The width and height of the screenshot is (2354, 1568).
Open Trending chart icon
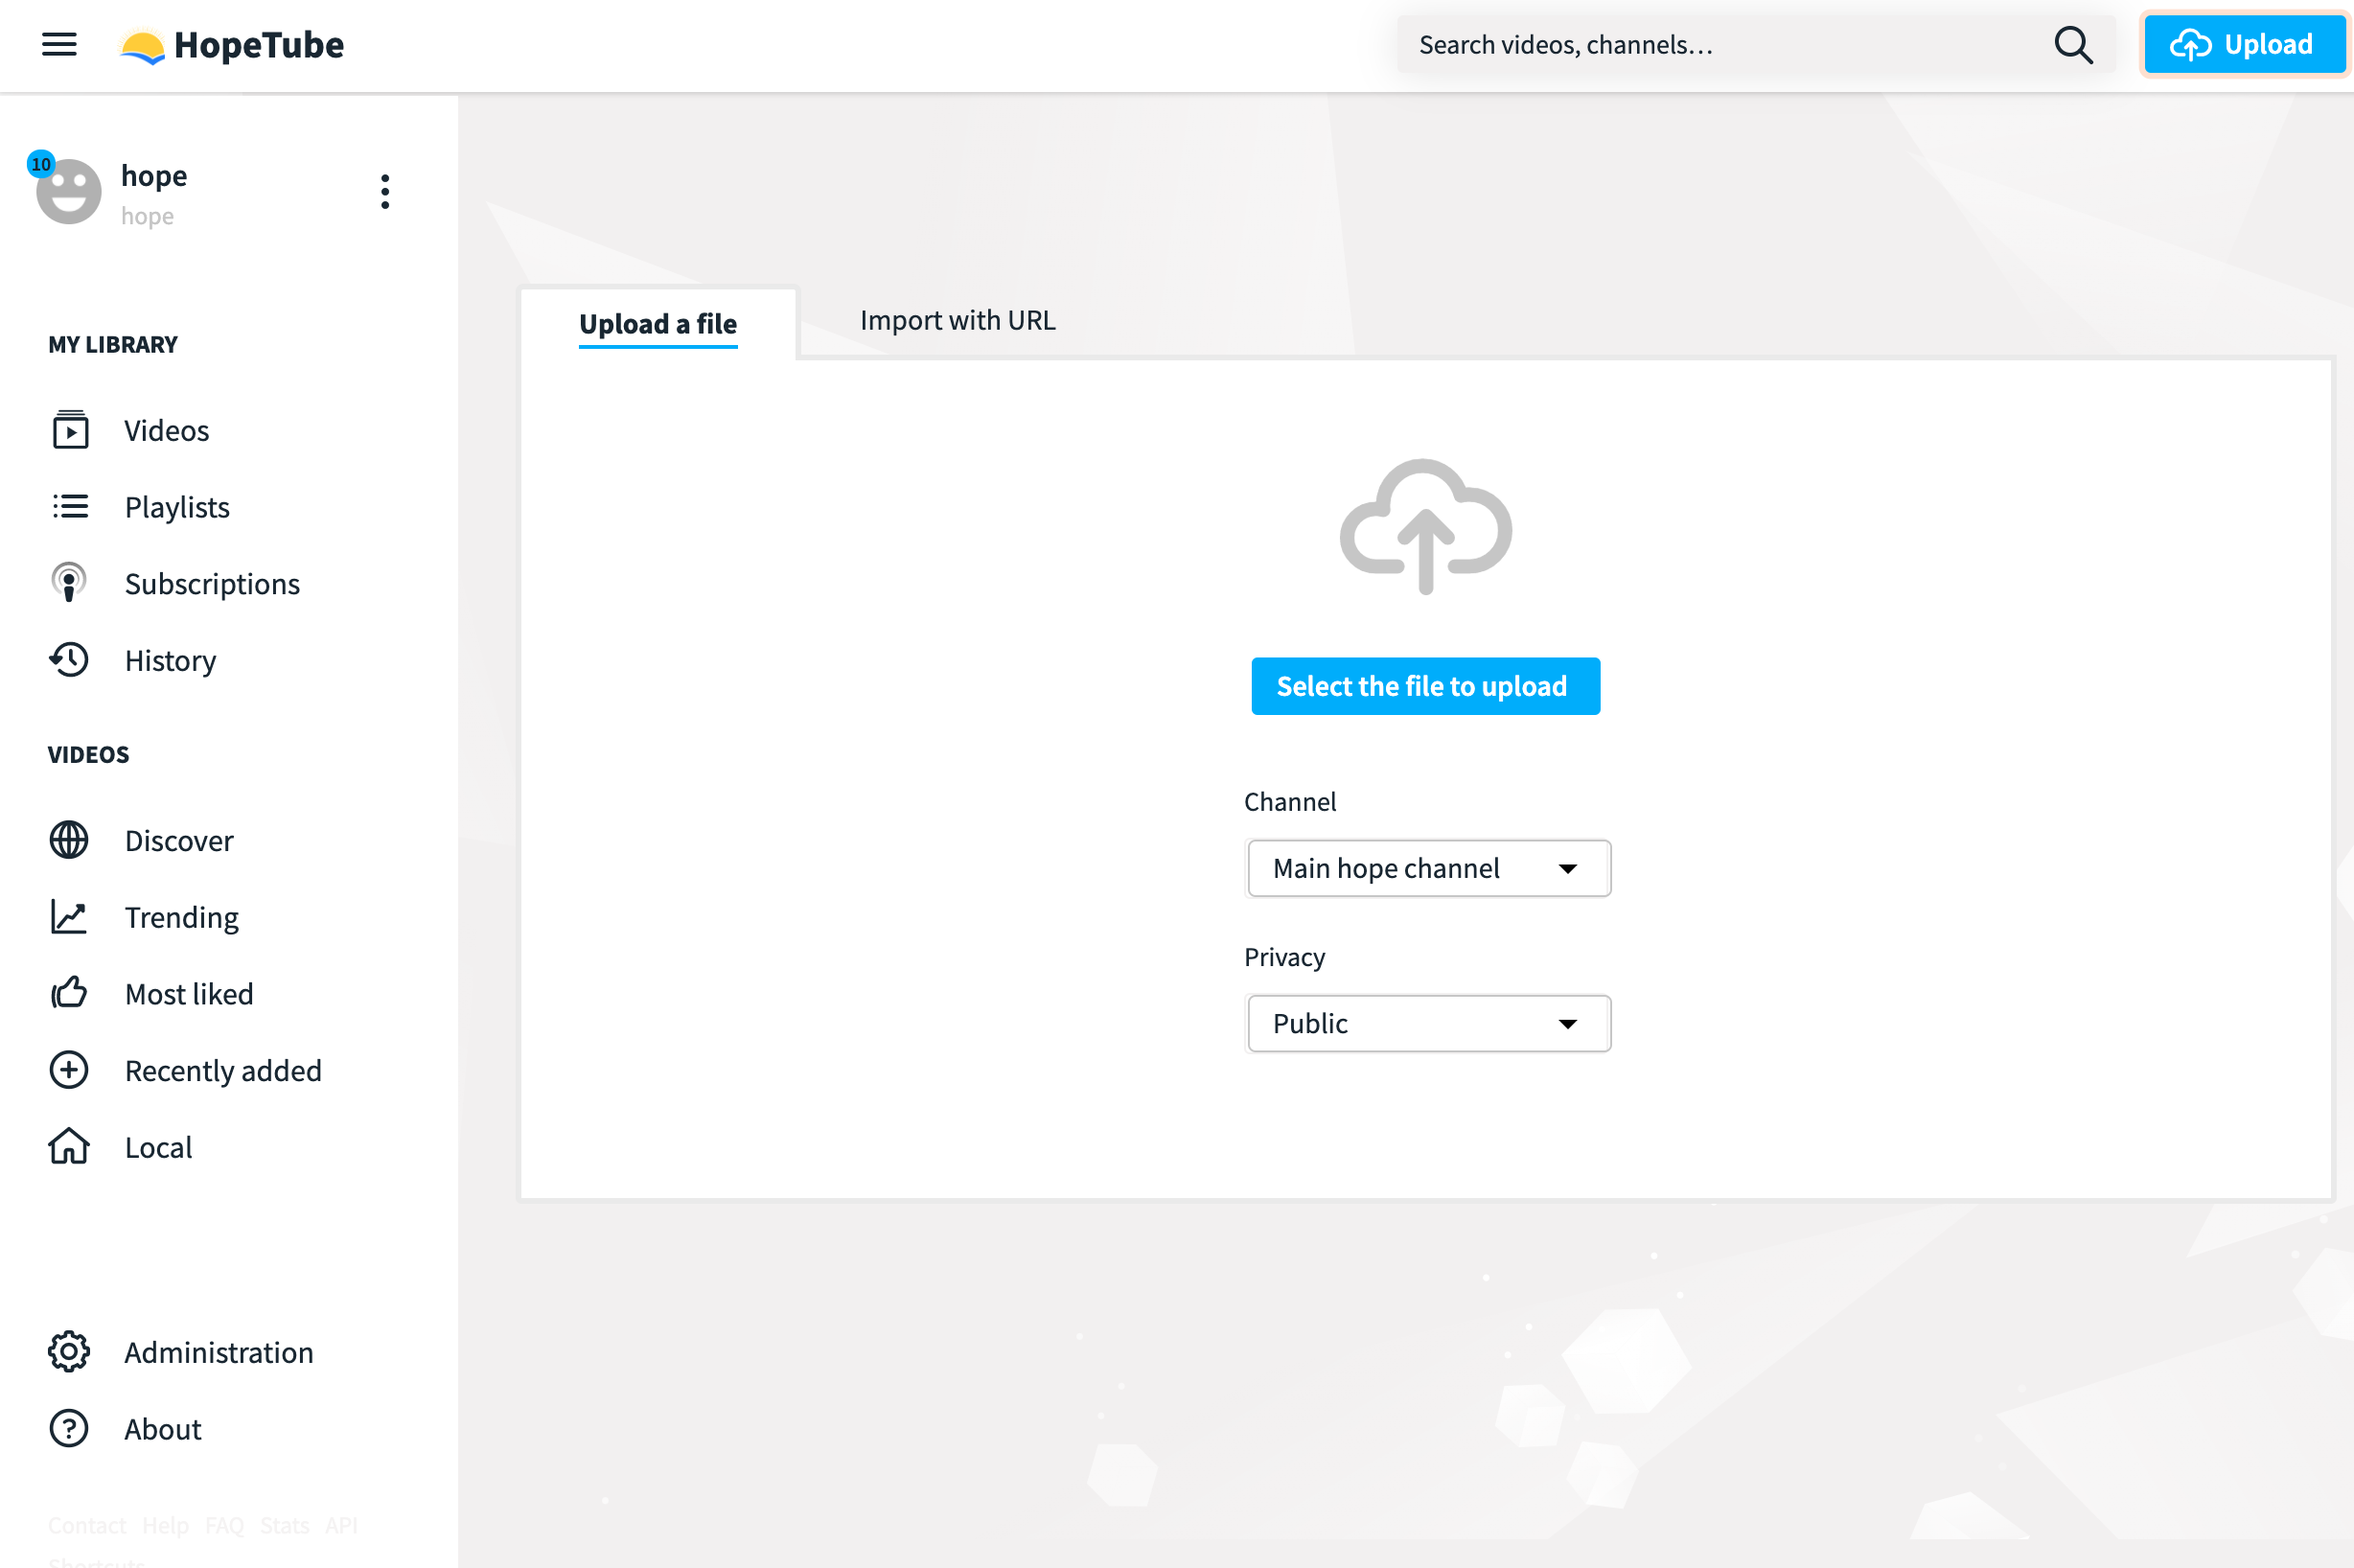coord(69,917)
